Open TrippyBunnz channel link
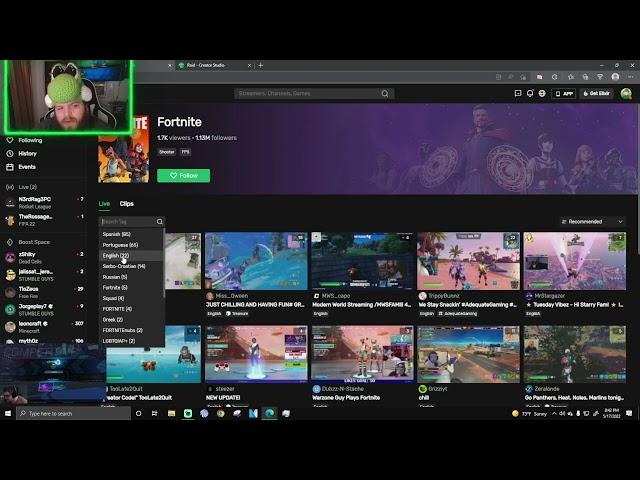Viewport: 640px width, 480px height. 444,296
